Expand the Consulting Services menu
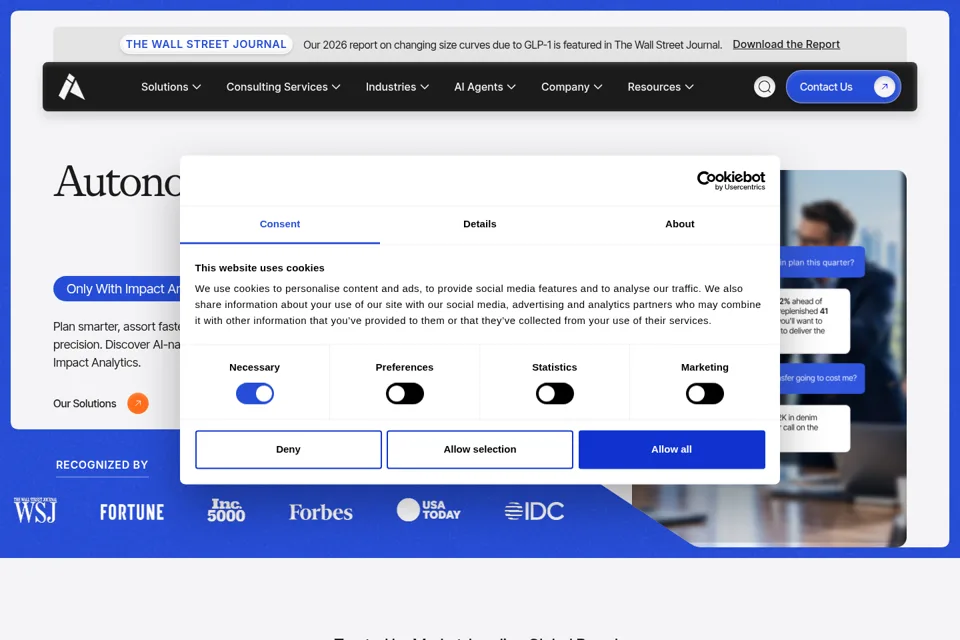Viewport: 960px width, 640px height. click(283, 87)
